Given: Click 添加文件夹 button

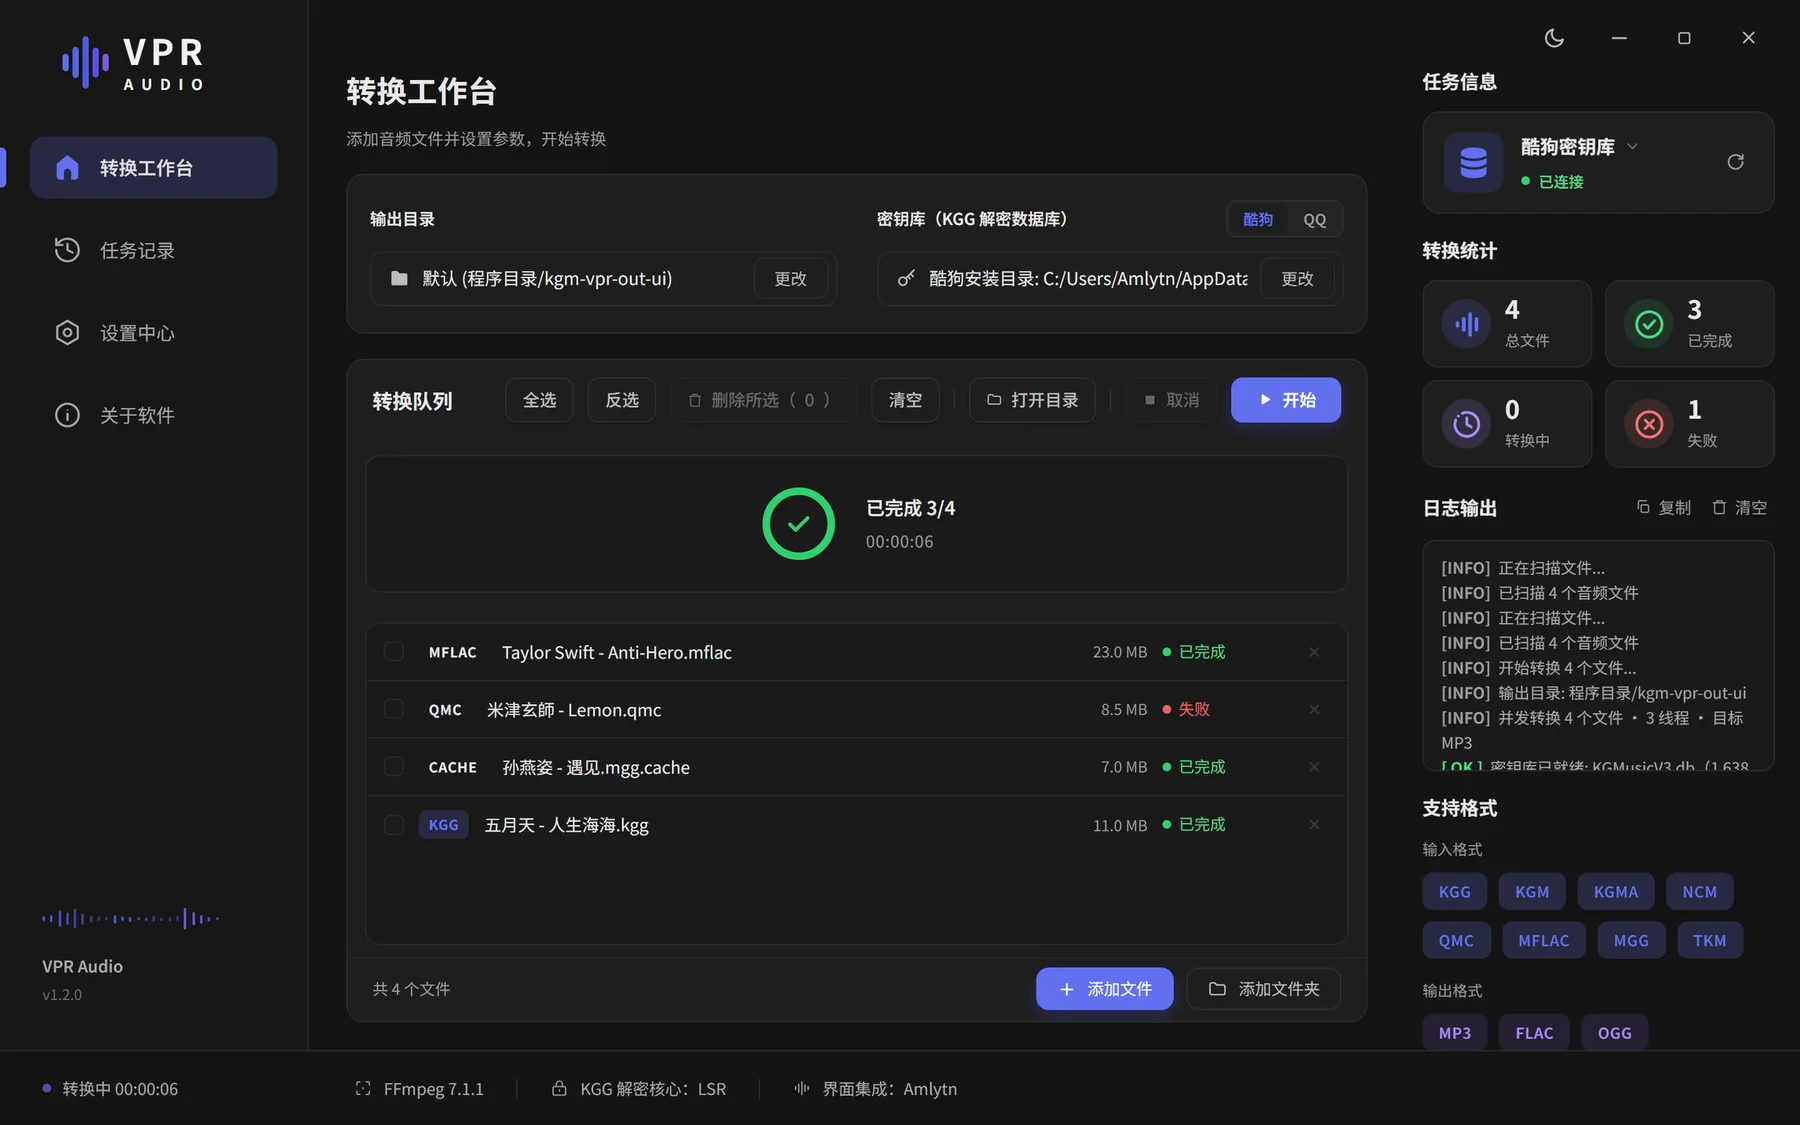Looking at the screenshot, I should pyautogui.click(x=1263, y=989).
